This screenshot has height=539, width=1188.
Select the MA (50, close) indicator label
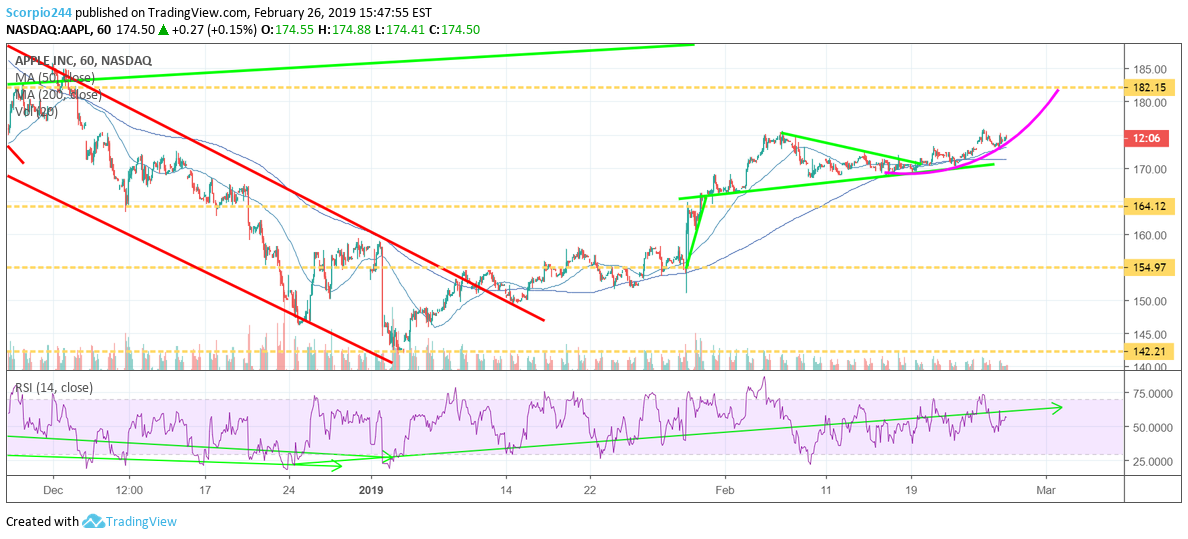click(55, 77)
